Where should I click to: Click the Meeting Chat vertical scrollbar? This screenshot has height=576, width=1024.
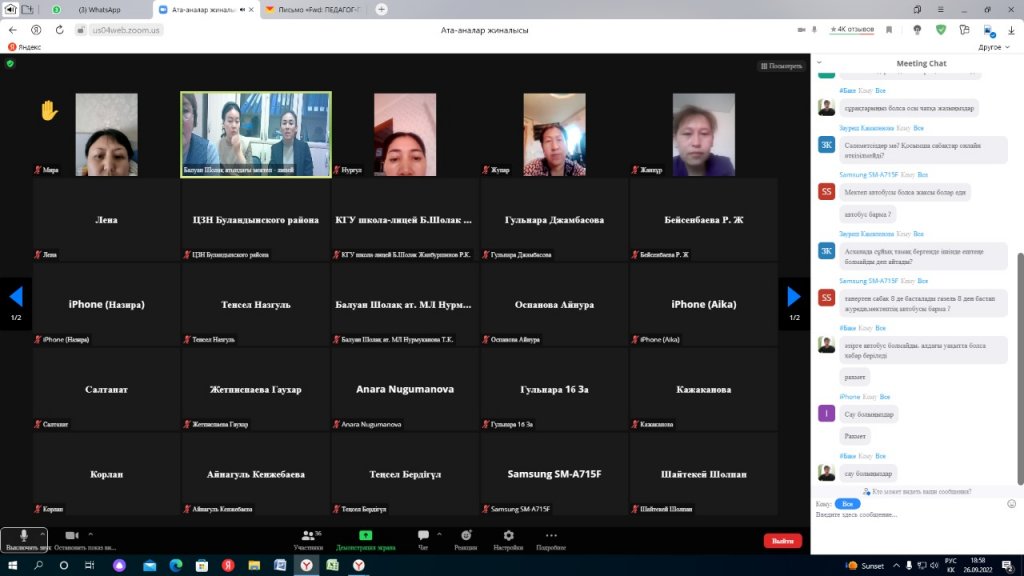tap(1019, 300)
